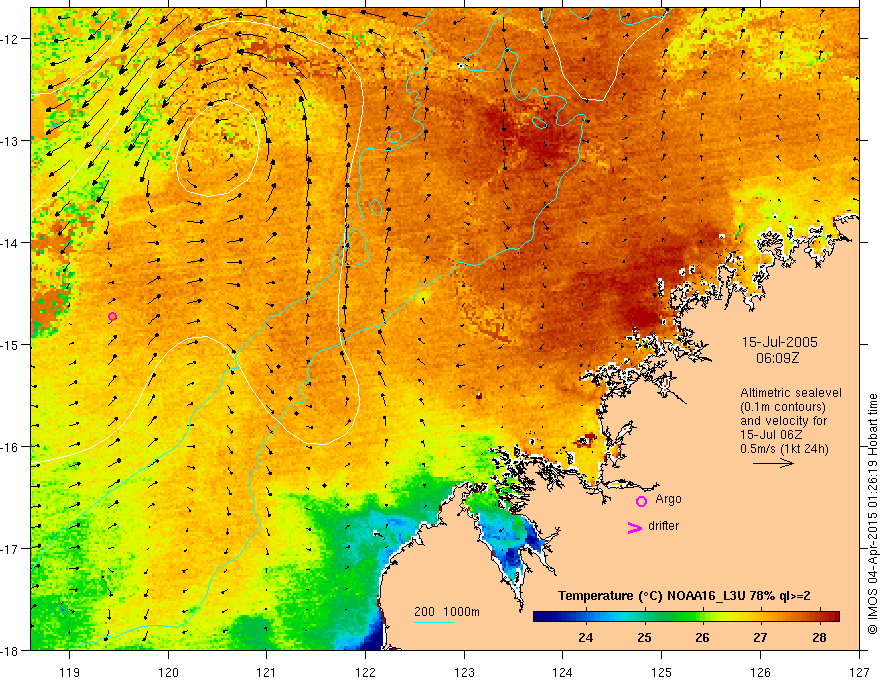880x680 pixels.
Task: Click the cyan bathymetry legend line
Action: [x=434, y=622]
